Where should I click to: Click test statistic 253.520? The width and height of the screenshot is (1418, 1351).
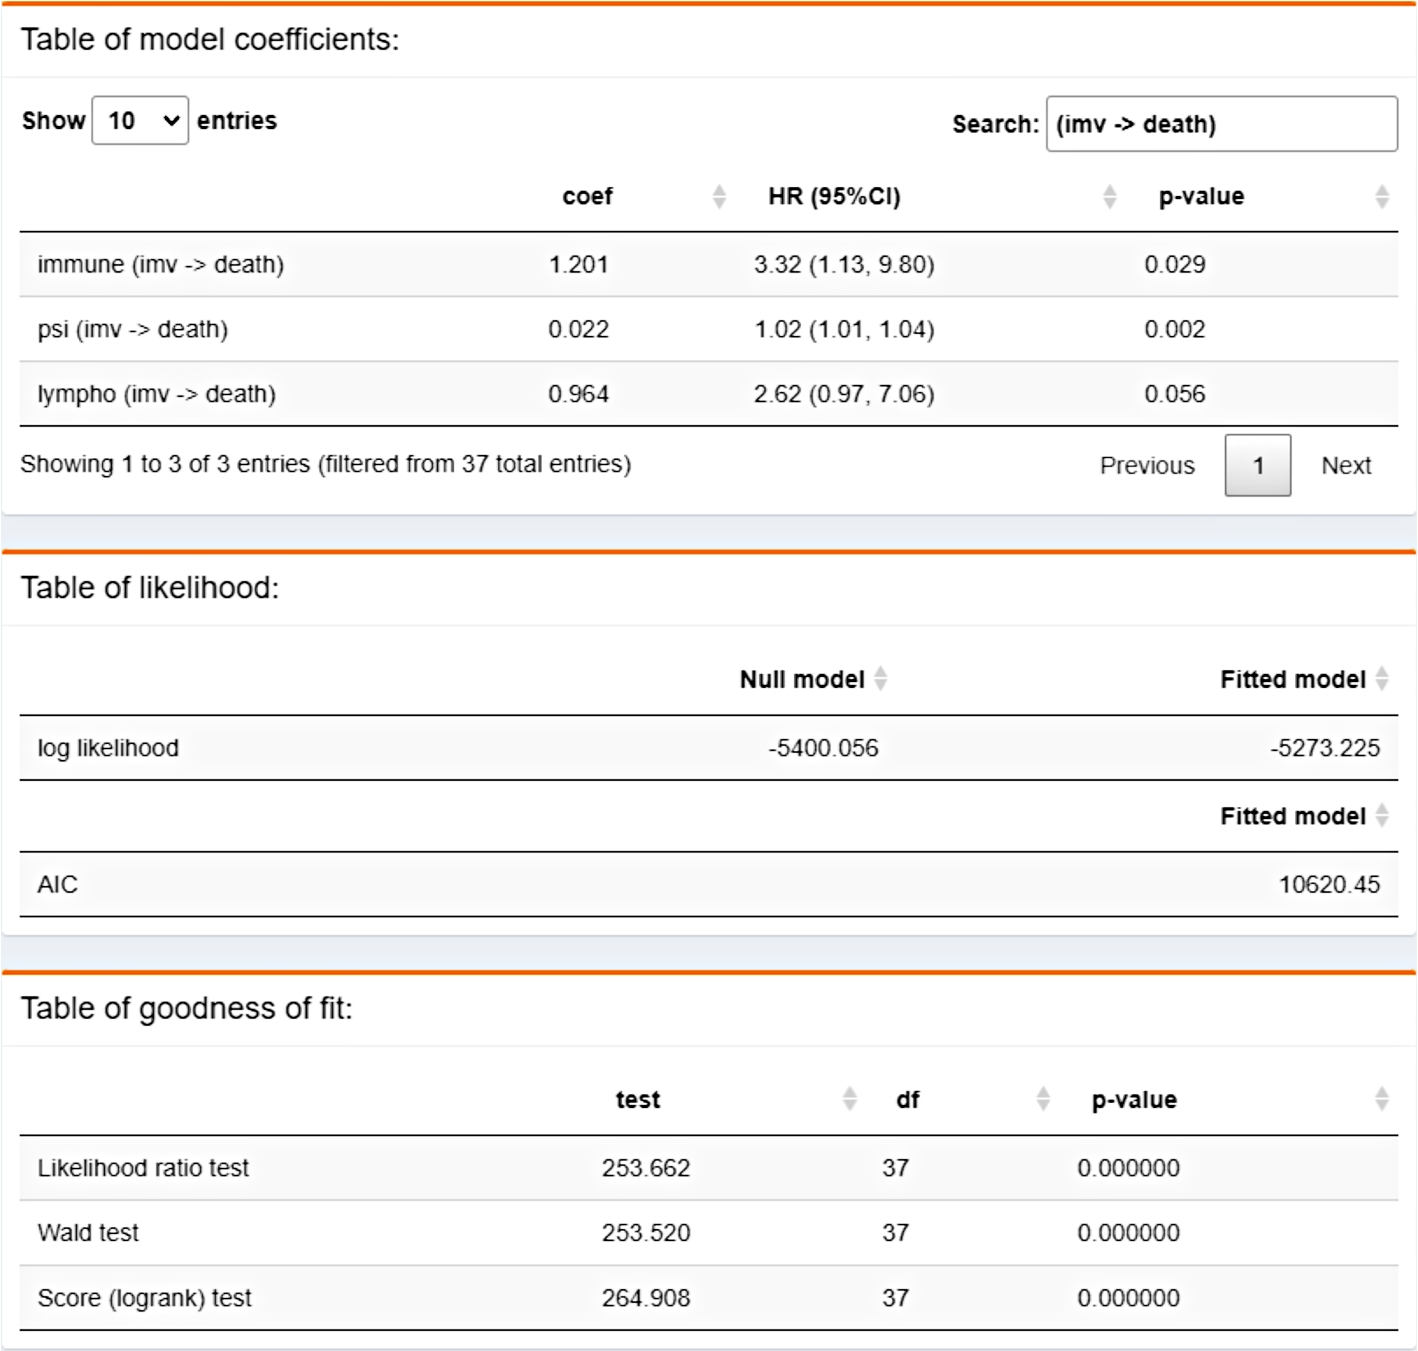[x=646, y=1233]
